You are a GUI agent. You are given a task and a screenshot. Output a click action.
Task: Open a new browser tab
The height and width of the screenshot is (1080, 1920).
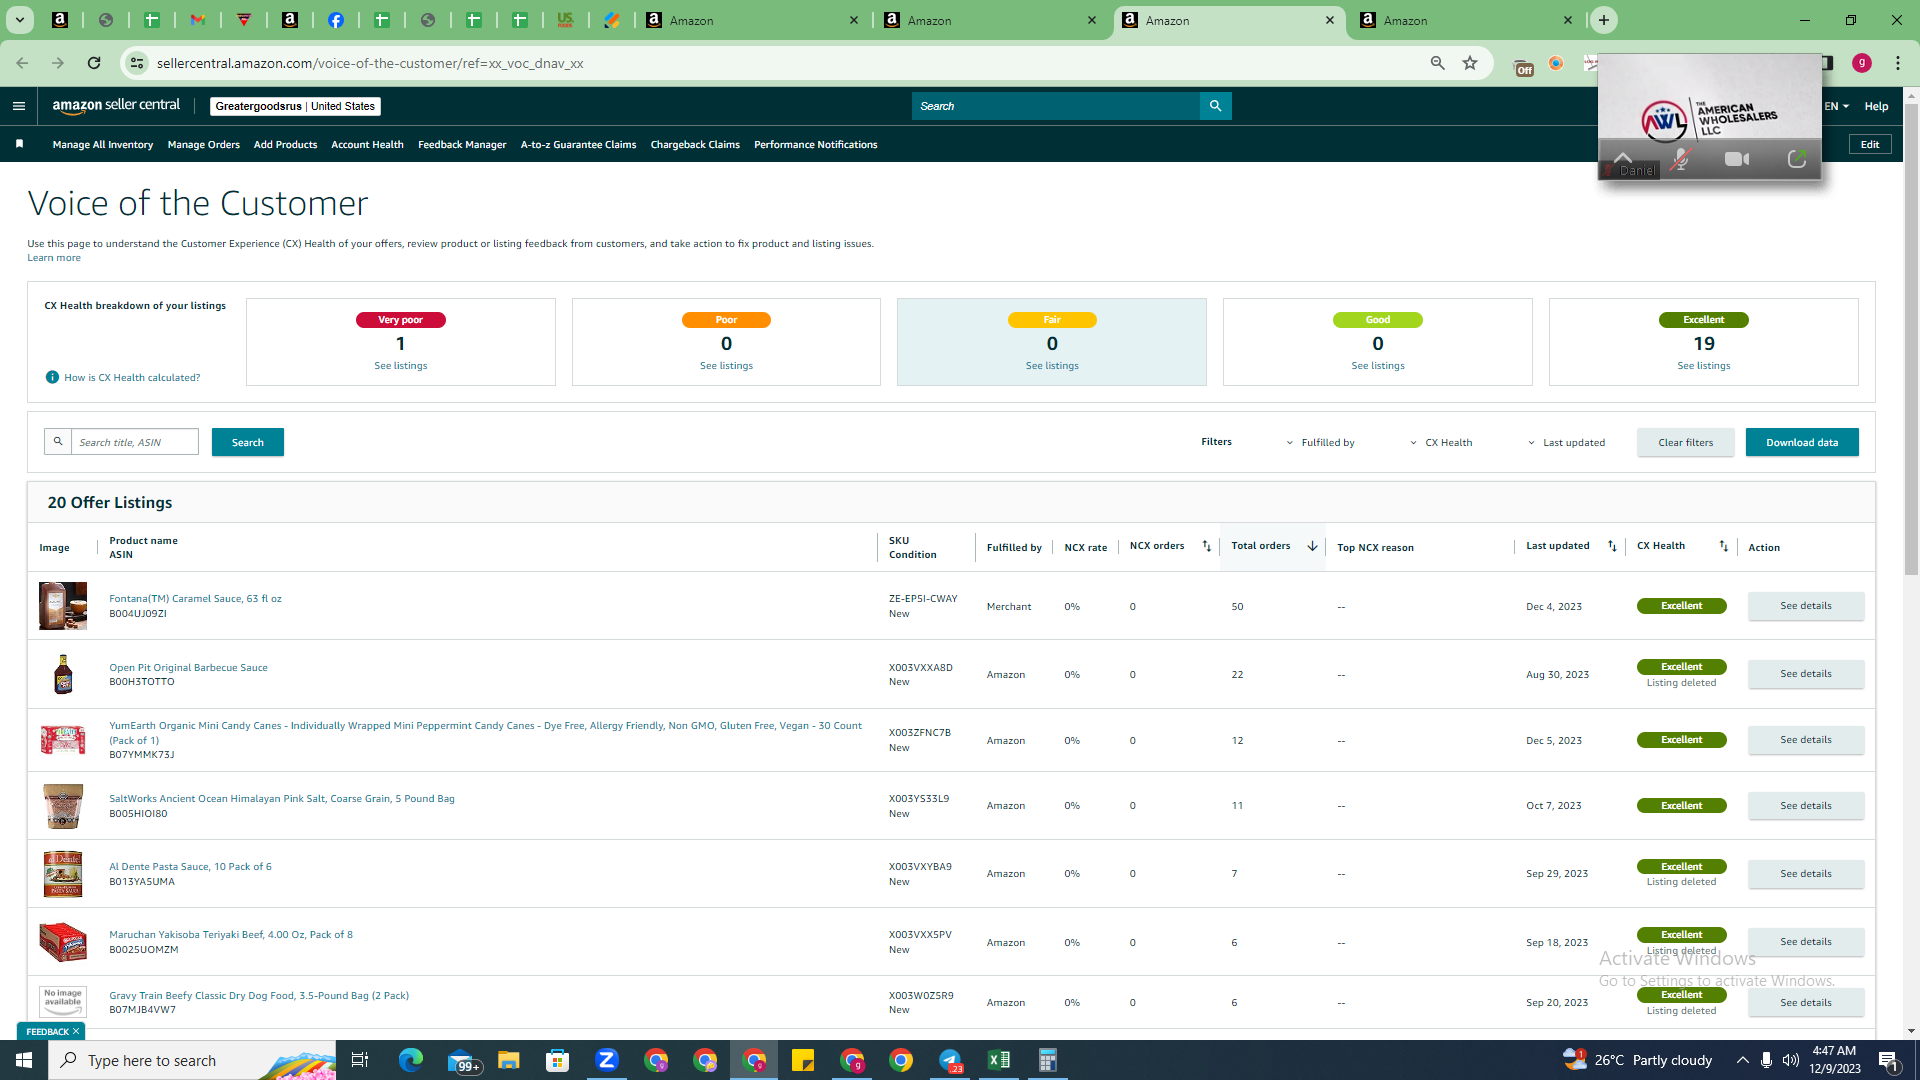coord(1604,20)
